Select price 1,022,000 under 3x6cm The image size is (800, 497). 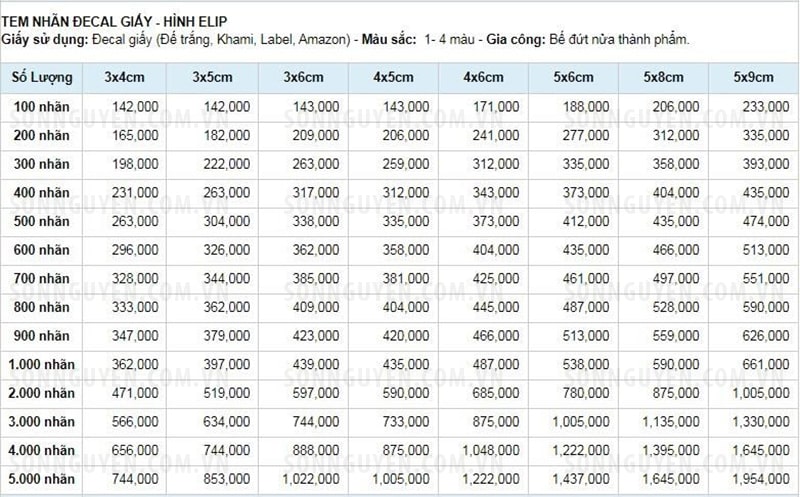(x=311, y=479)
